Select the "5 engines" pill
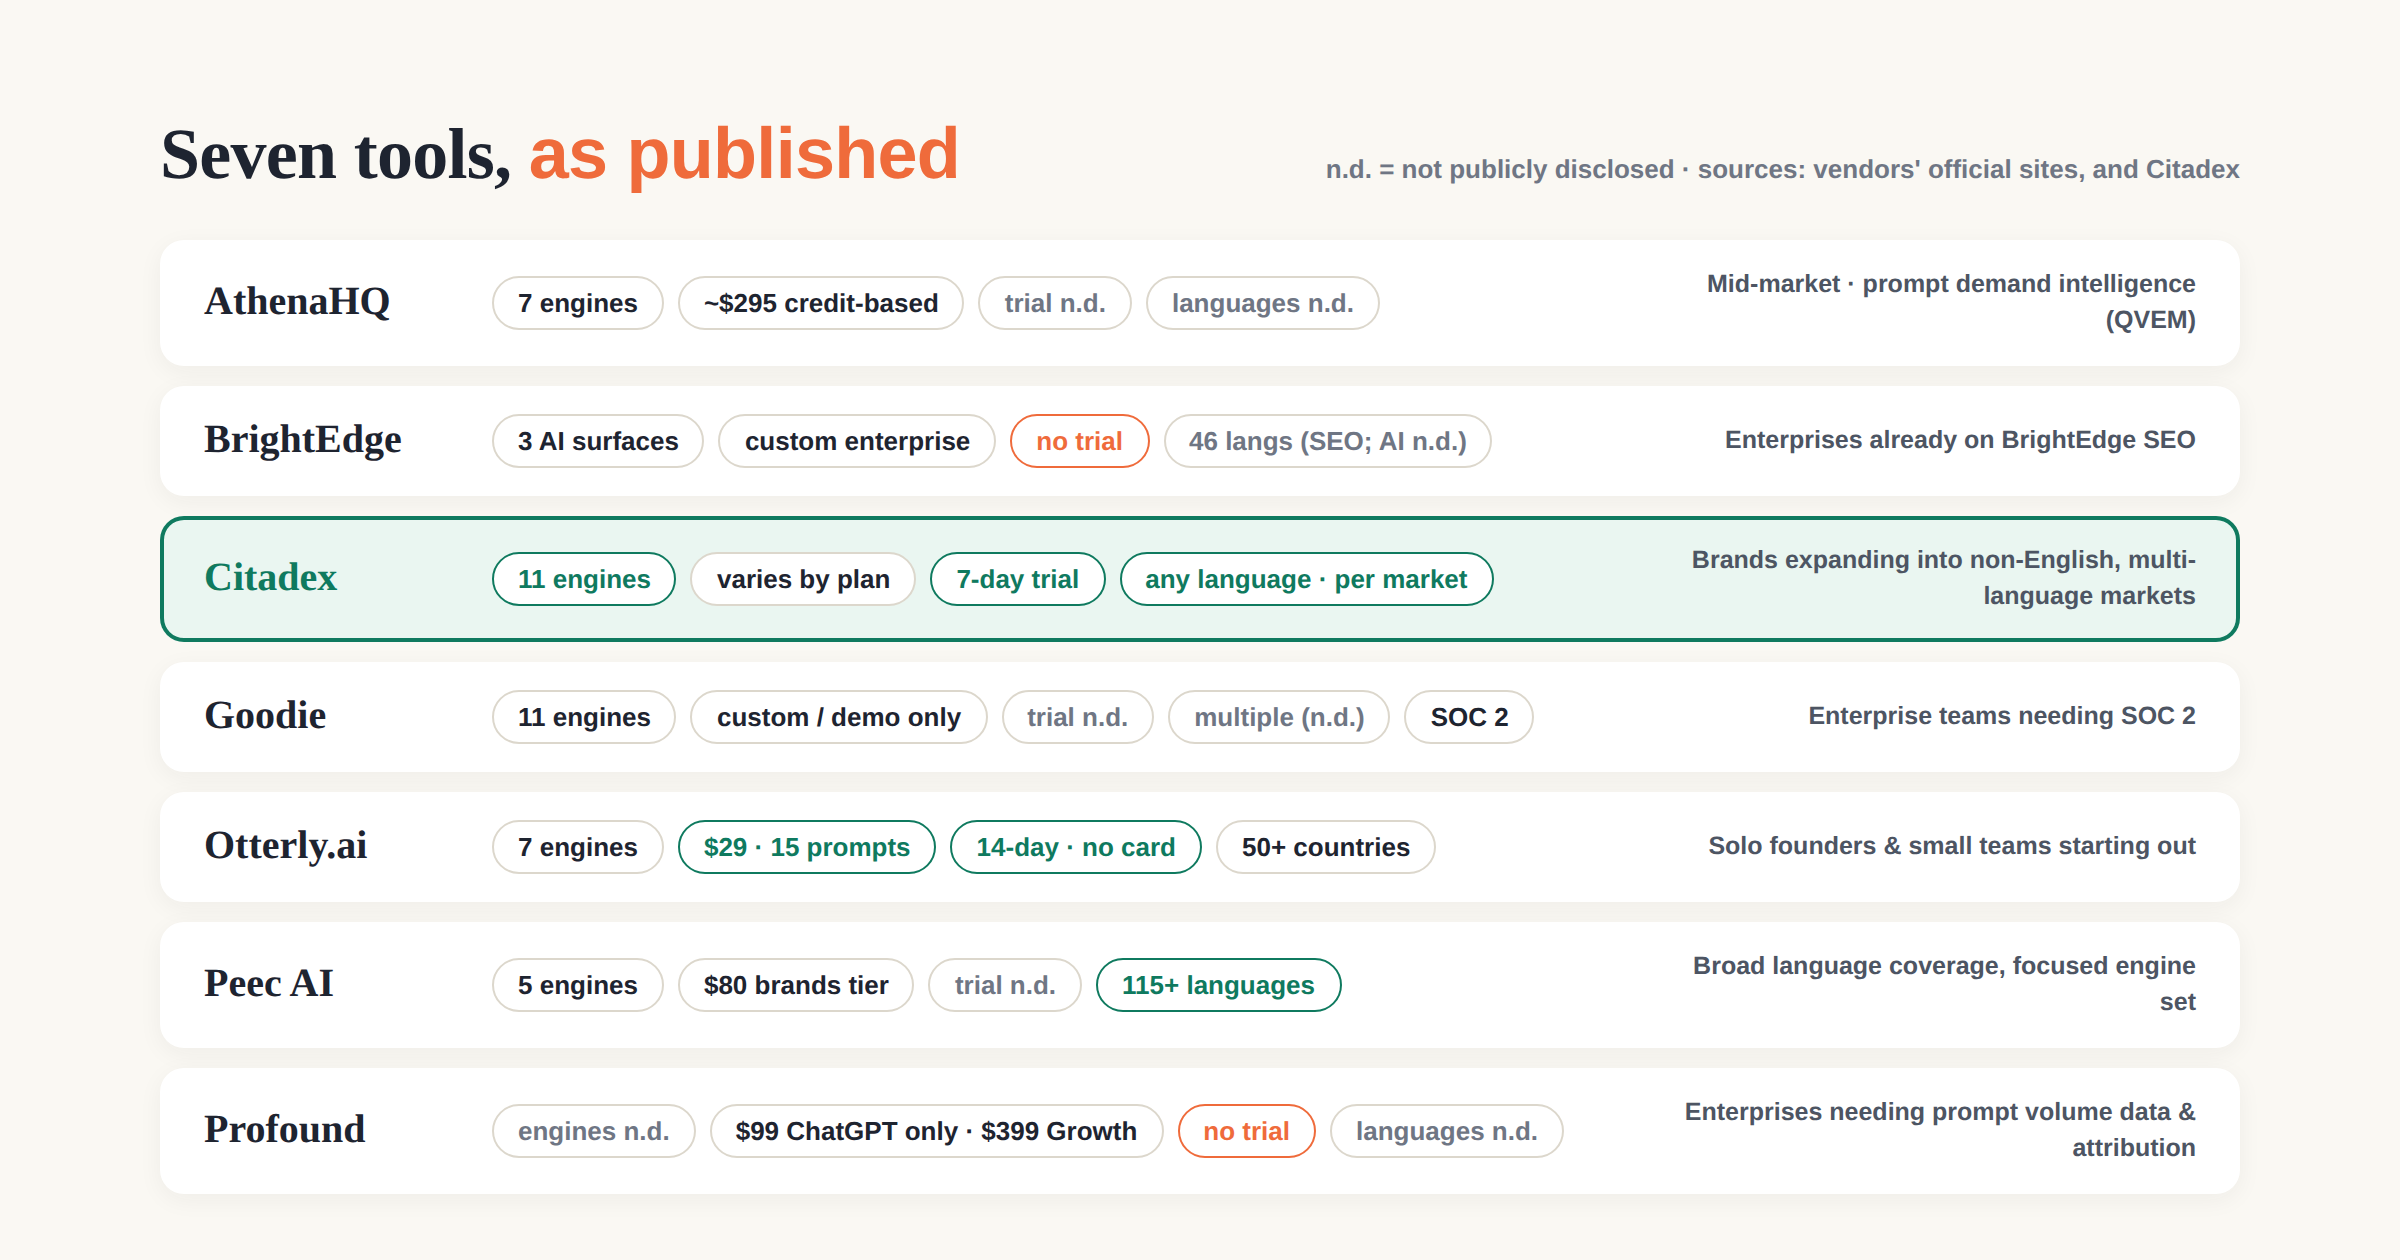The width and height of the screenshot is (2400, 1260). 578,985
